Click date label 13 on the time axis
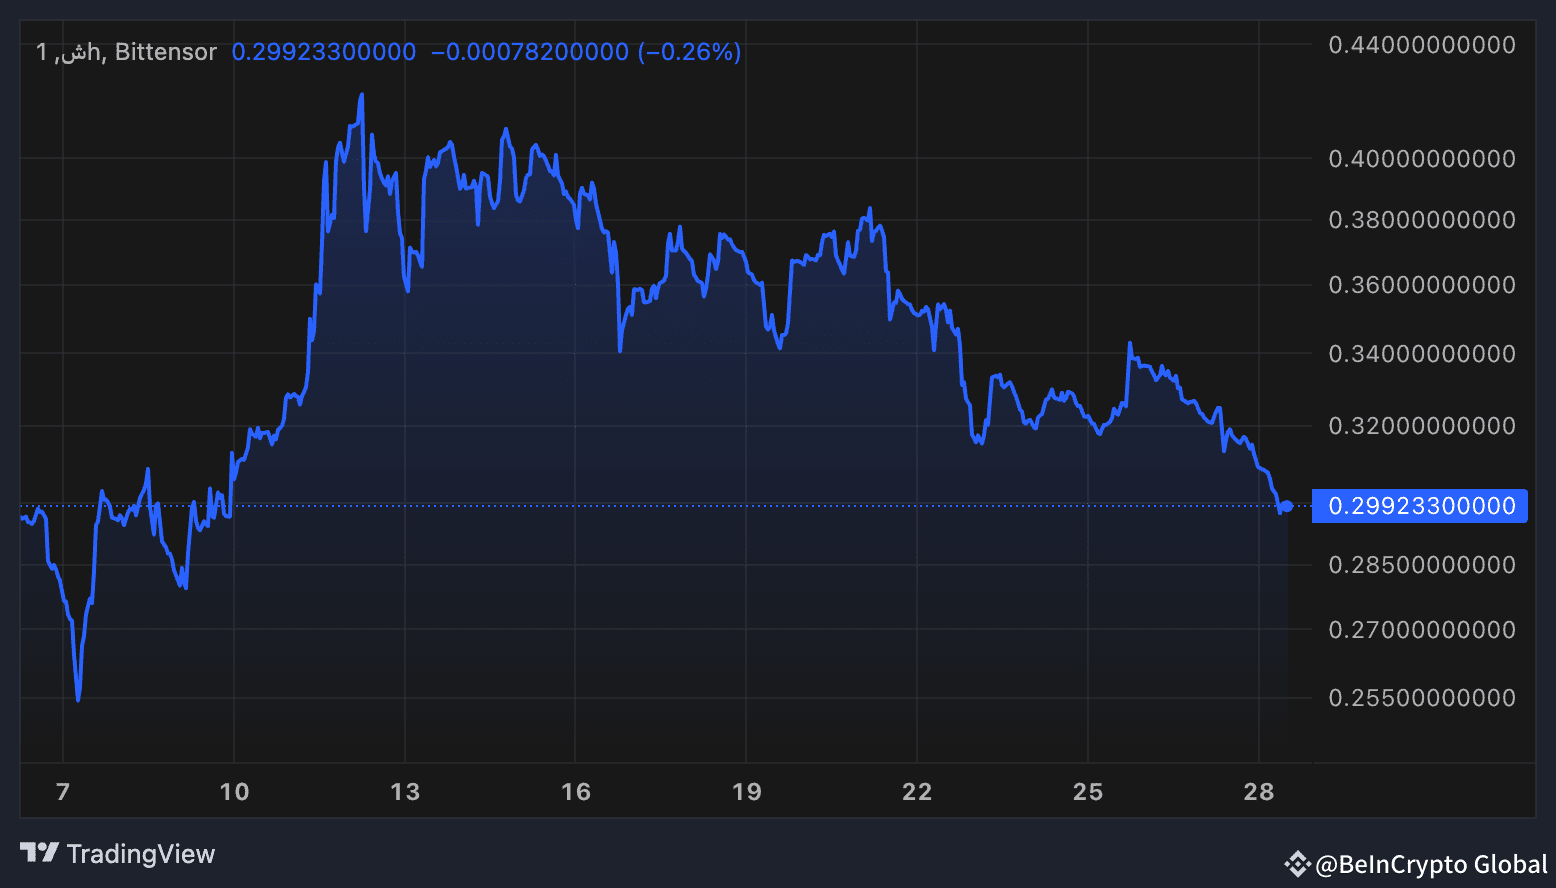This screenshot has height=888, width=1556. tap(405, 792)
